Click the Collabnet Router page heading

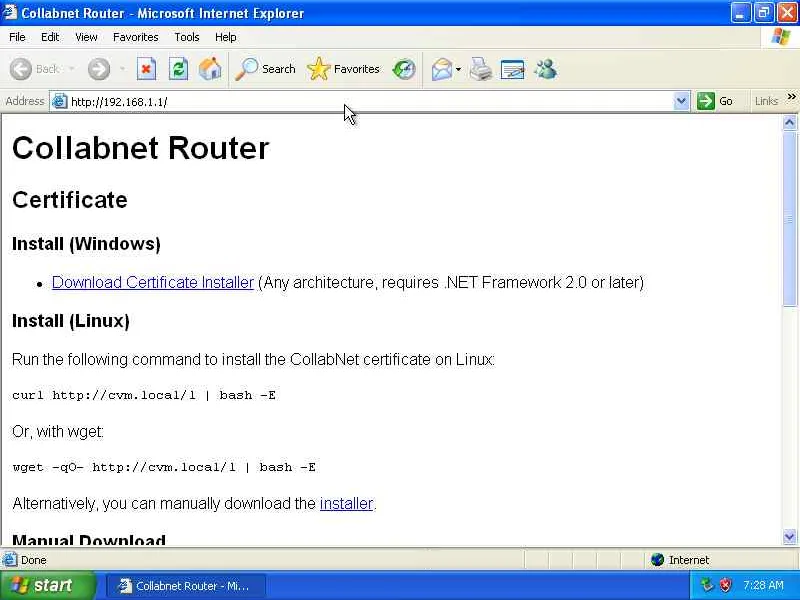coord(140,148)
